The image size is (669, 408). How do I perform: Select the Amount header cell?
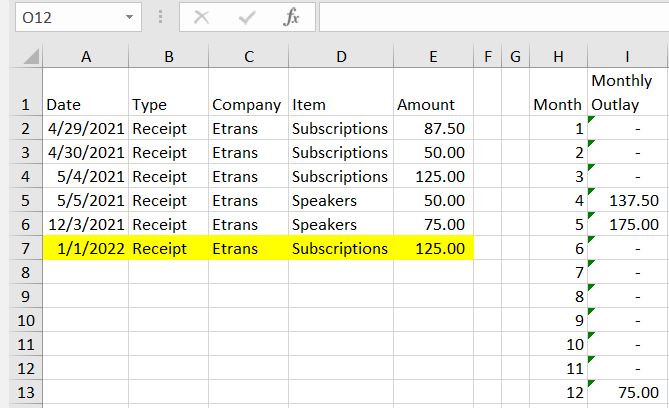(432, 104)
